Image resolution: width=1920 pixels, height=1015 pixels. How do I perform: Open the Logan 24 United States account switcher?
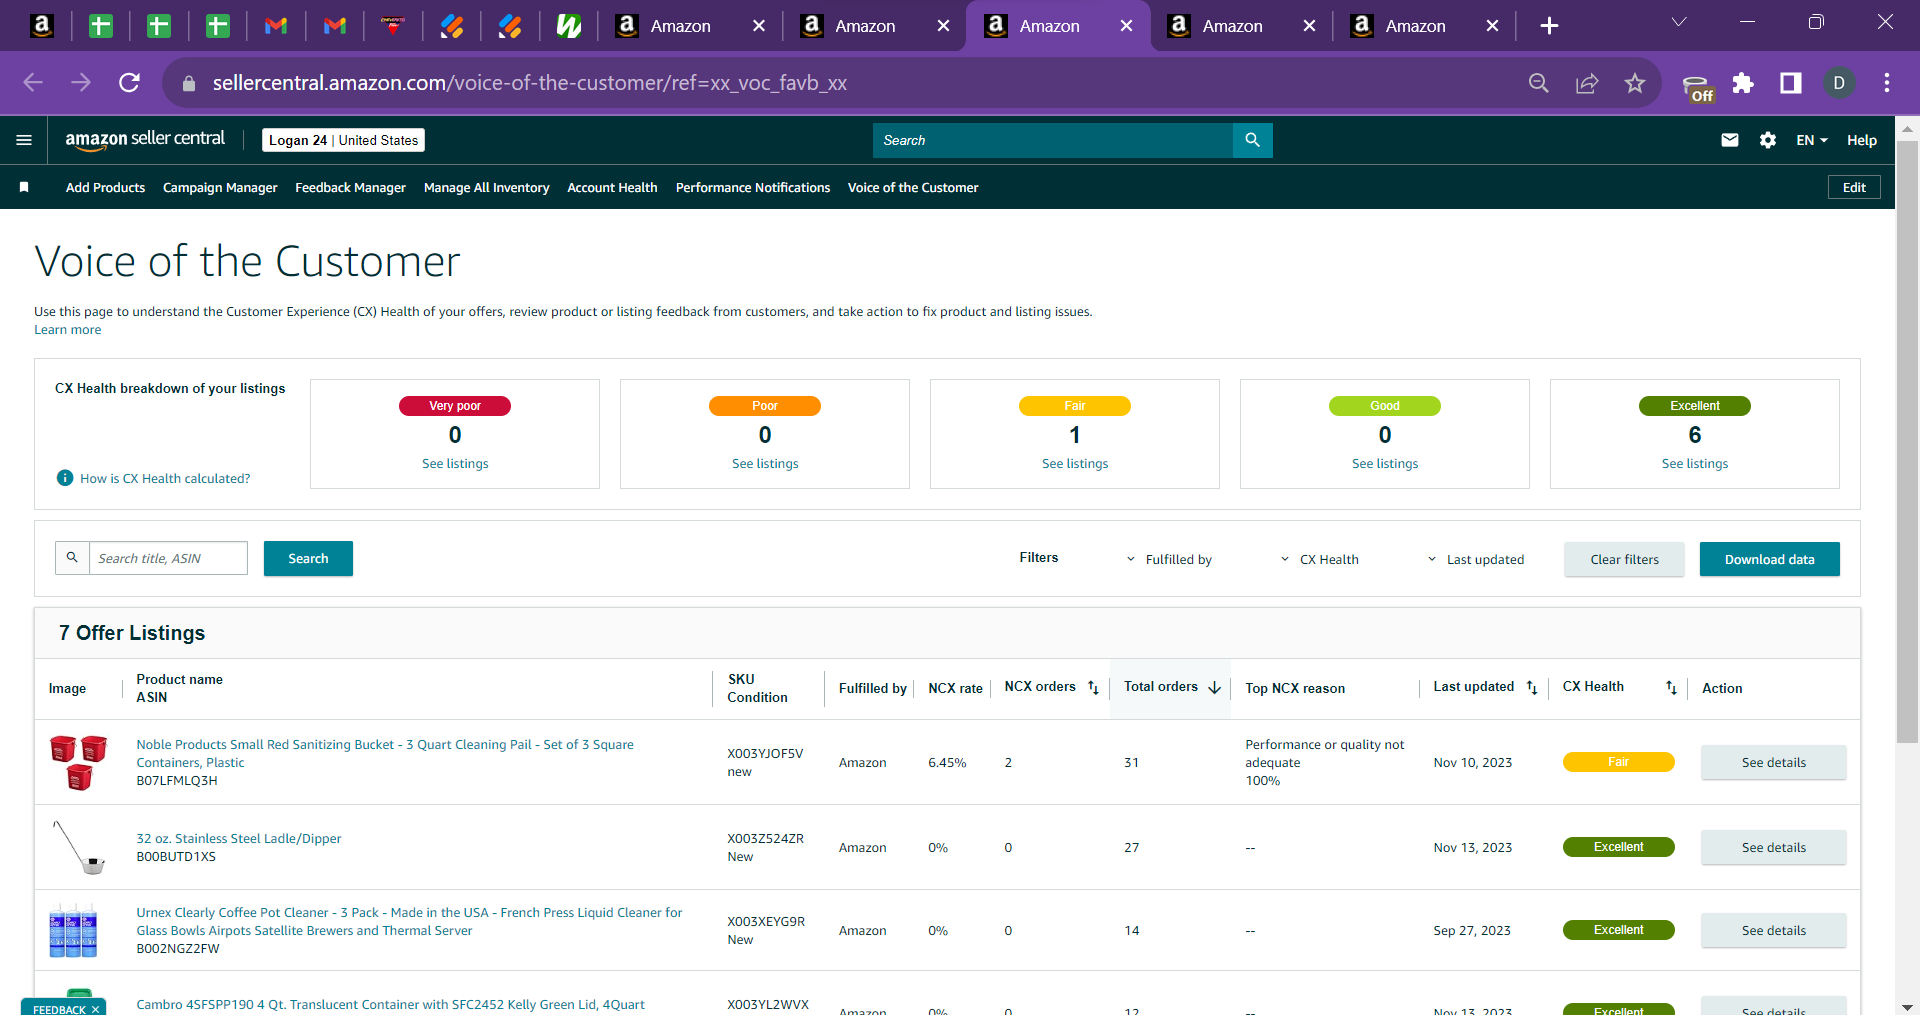343,140
